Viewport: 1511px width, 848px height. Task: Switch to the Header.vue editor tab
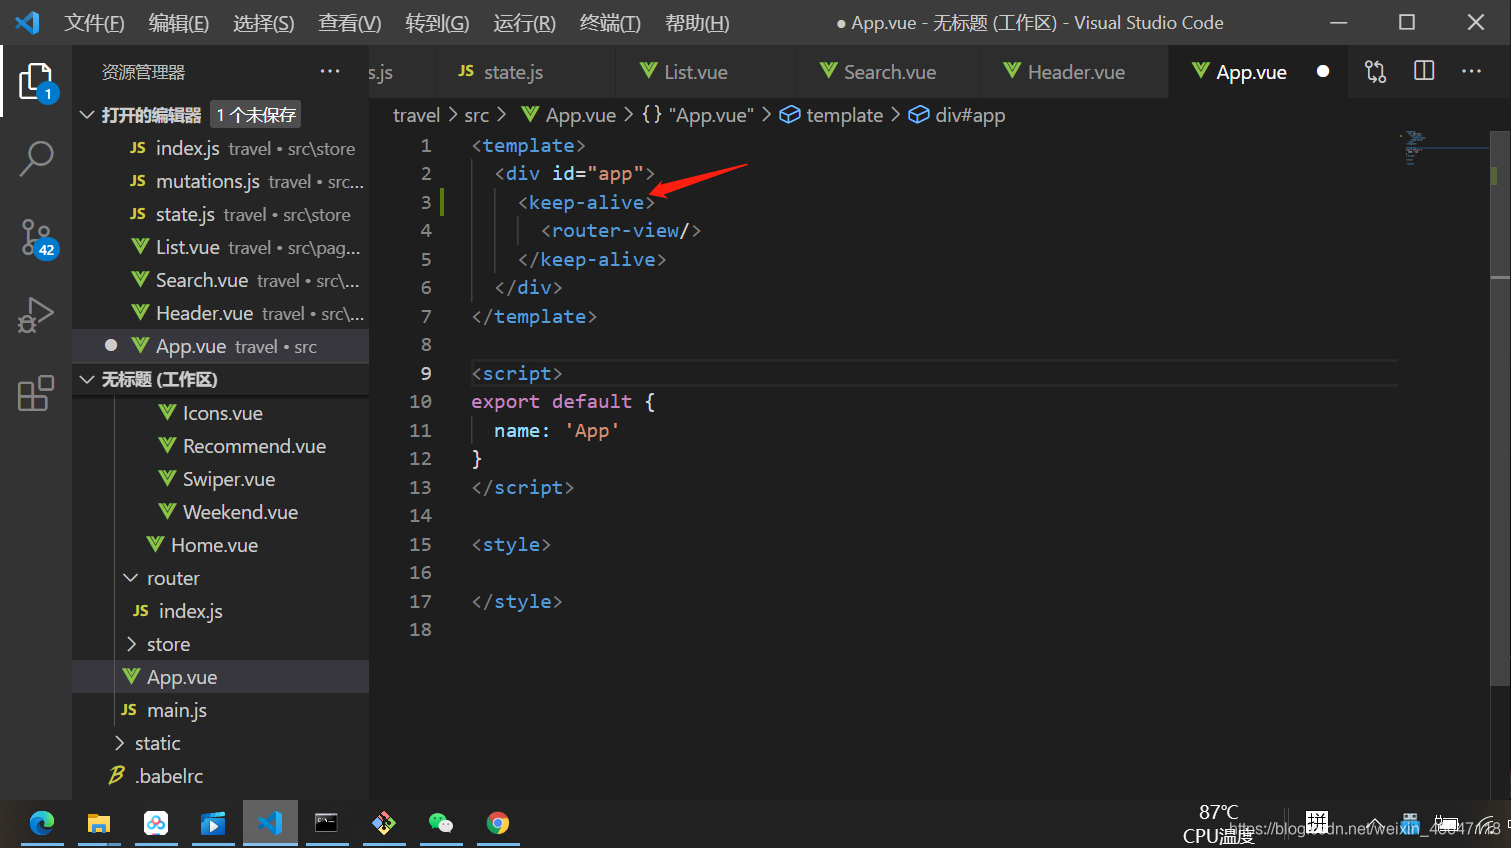pyautogui.click(x=1072, y=71)
